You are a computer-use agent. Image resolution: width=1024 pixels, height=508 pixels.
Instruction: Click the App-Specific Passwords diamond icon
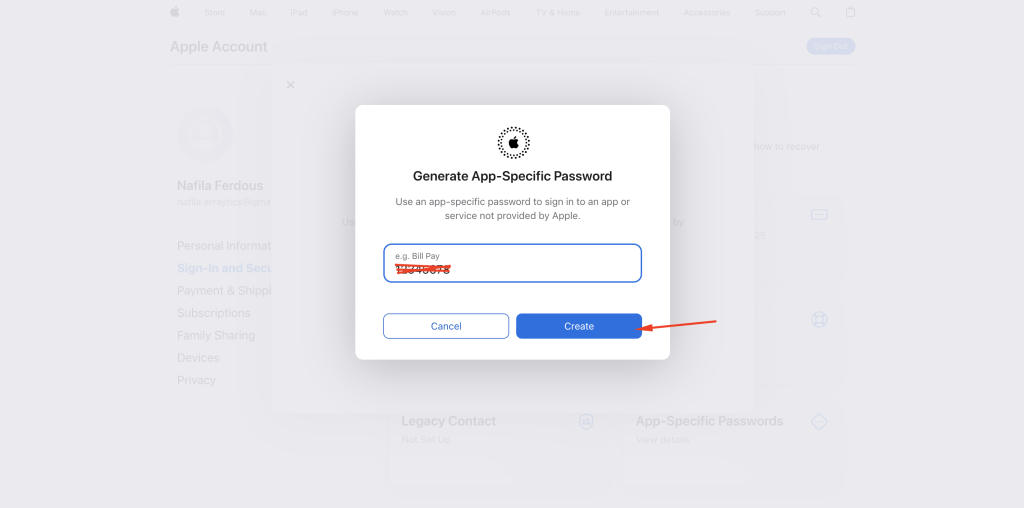click(818, 421)
